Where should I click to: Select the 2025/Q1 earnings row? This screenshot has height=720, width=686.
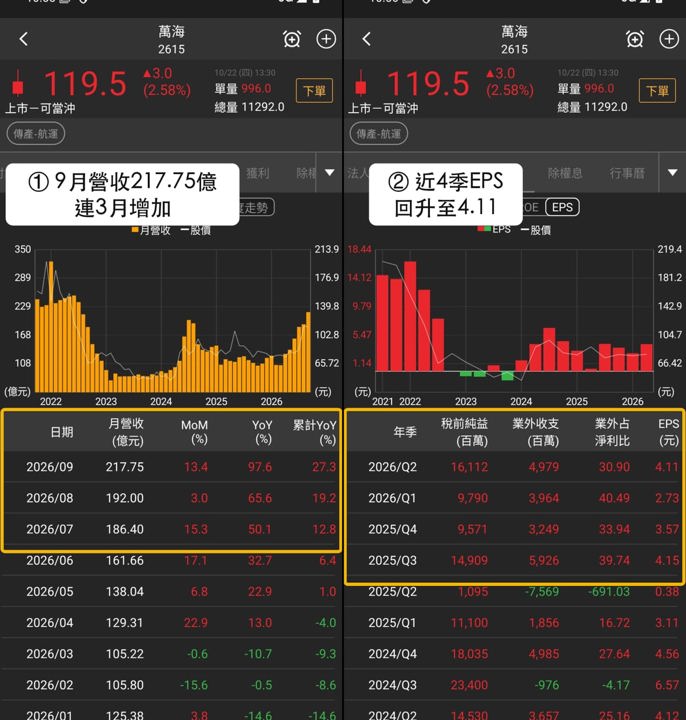tap(514, 623)
